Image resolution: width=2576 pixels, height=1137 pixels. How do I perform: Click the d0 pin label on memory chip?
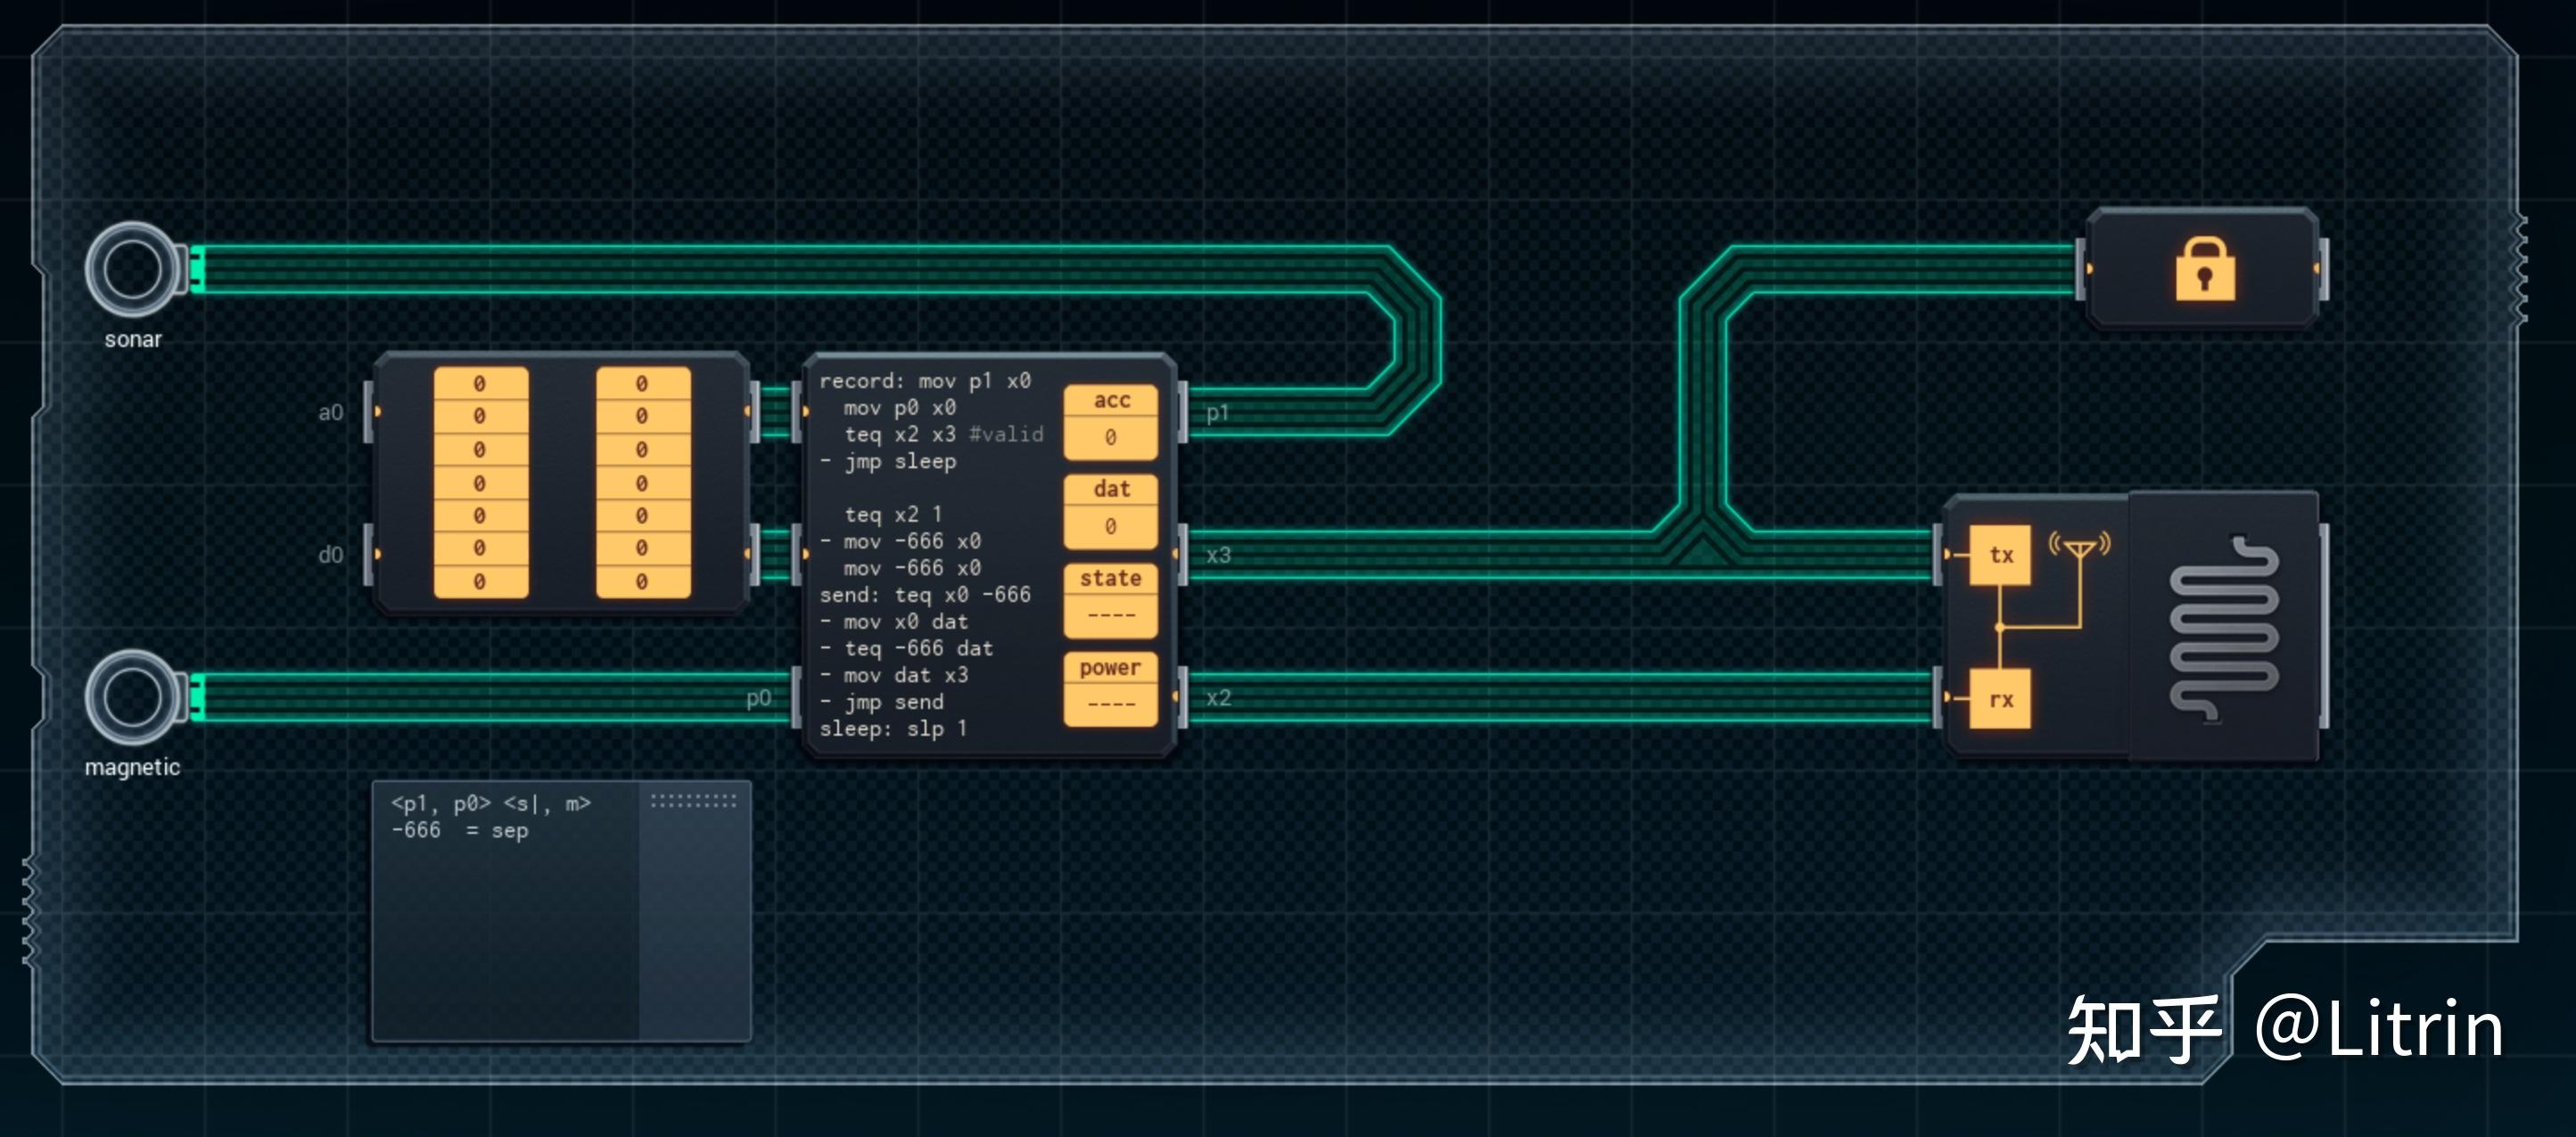click(x=330, y=555)
